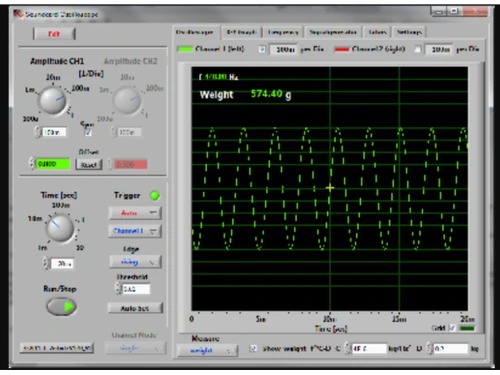500x375 pixels.
Task: Click the CH2 amplitude value field
Action: click(x=130, y=132)
